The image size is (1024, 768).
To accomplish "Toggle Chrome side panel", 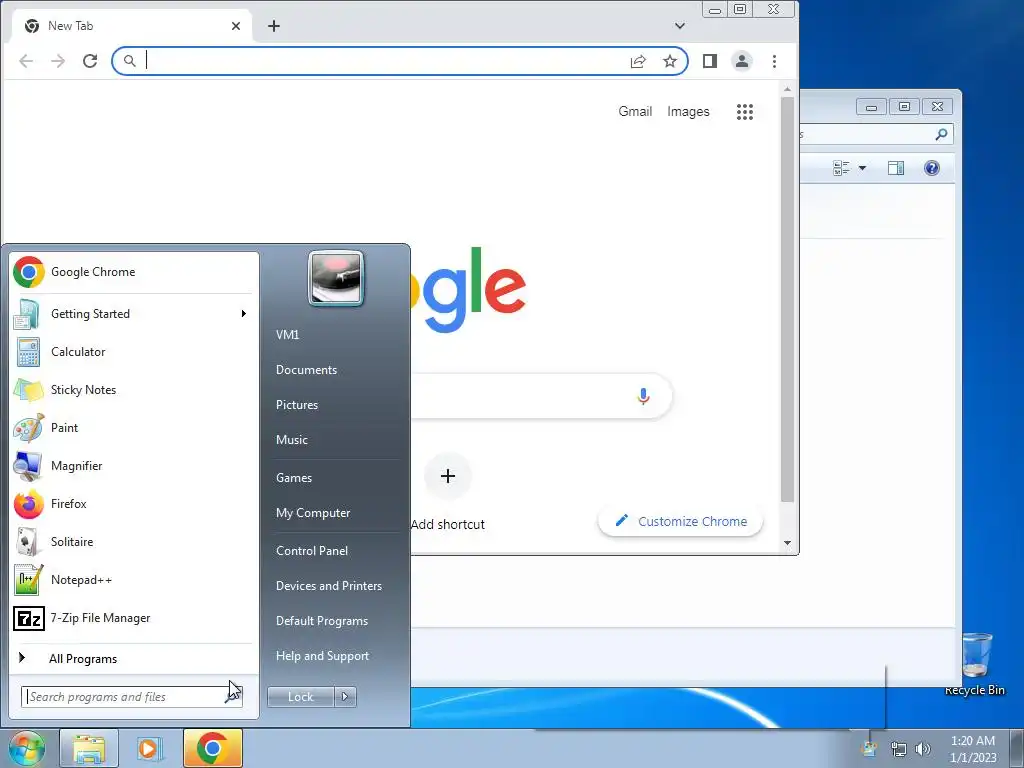I will point(710,61).
